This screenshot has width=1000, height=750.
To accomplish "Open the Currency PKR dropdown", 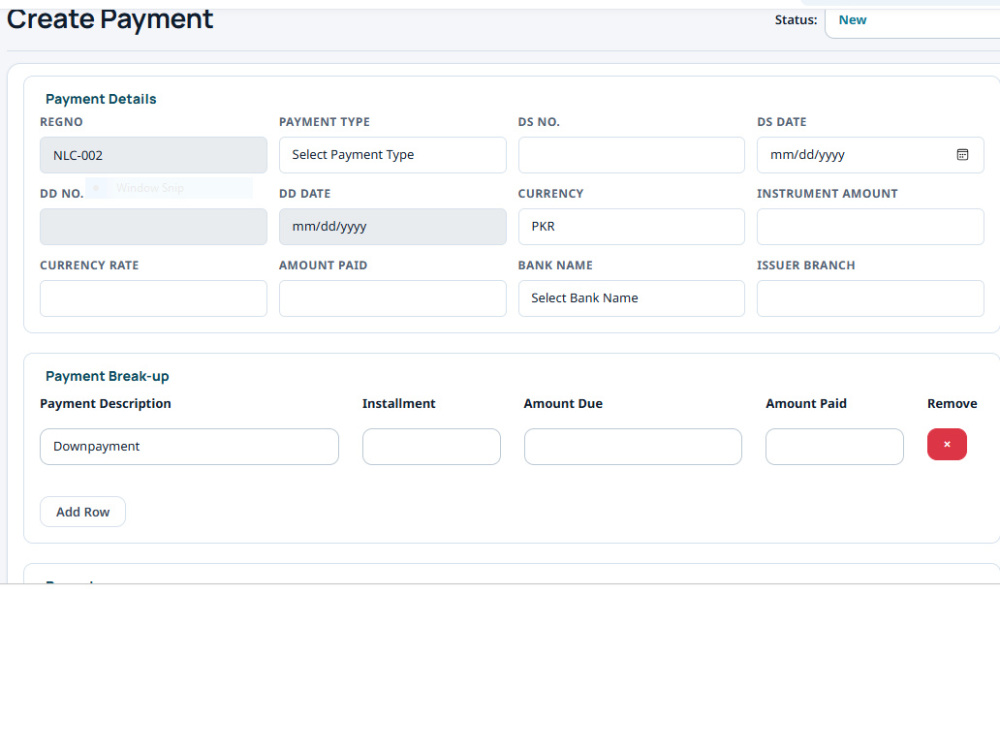I will click(631, 226).
